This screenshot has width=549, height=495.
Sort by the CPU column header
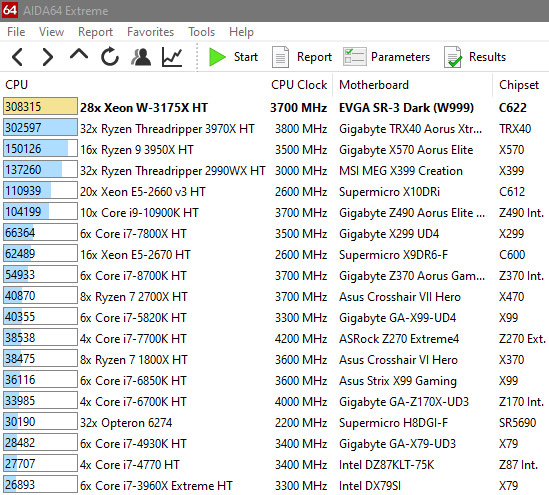coord(16,85)
